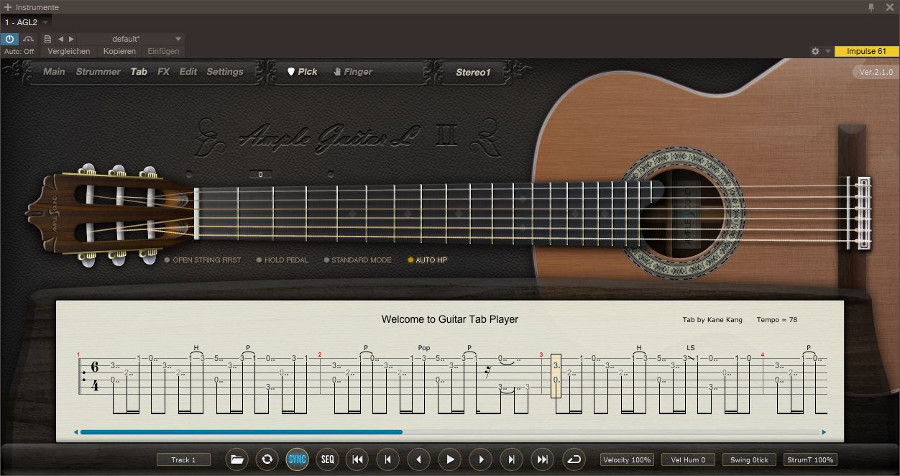Start tab playback with play button

450,459
